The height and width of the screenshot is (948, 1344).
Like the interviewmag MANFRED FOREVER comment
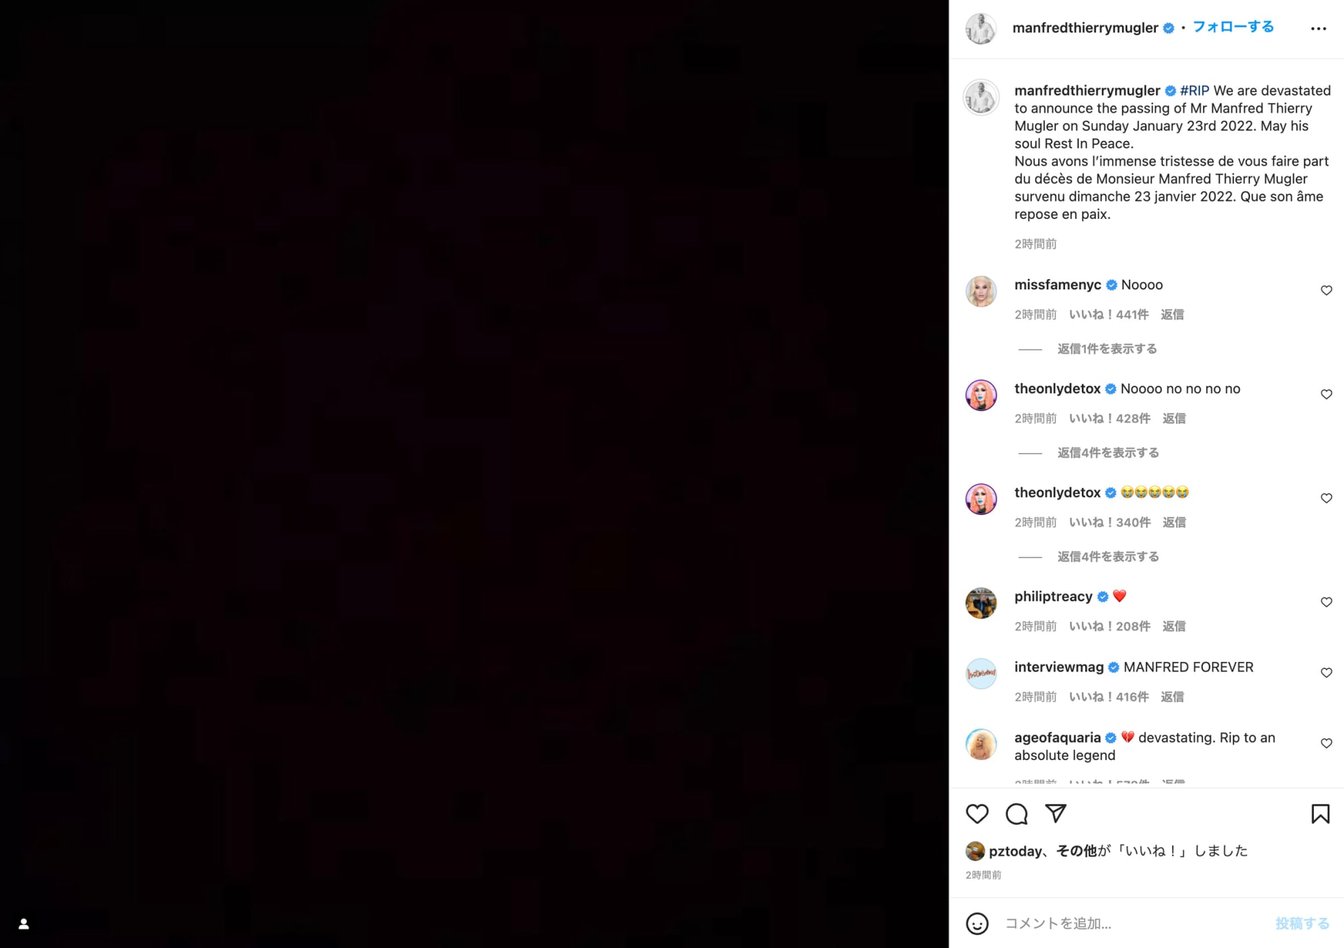click(1326, 672)
